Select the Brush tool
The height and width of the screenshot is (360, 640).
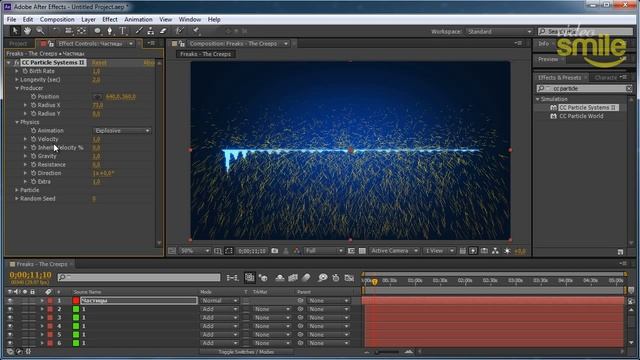(x=139, y=31)
